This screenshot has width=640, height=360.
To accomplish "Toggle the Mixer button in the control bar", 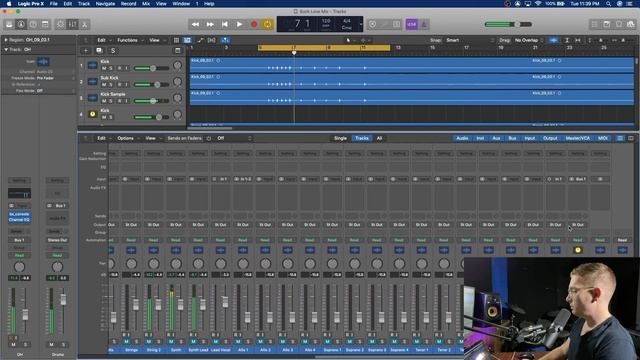I will pos(72,24).
